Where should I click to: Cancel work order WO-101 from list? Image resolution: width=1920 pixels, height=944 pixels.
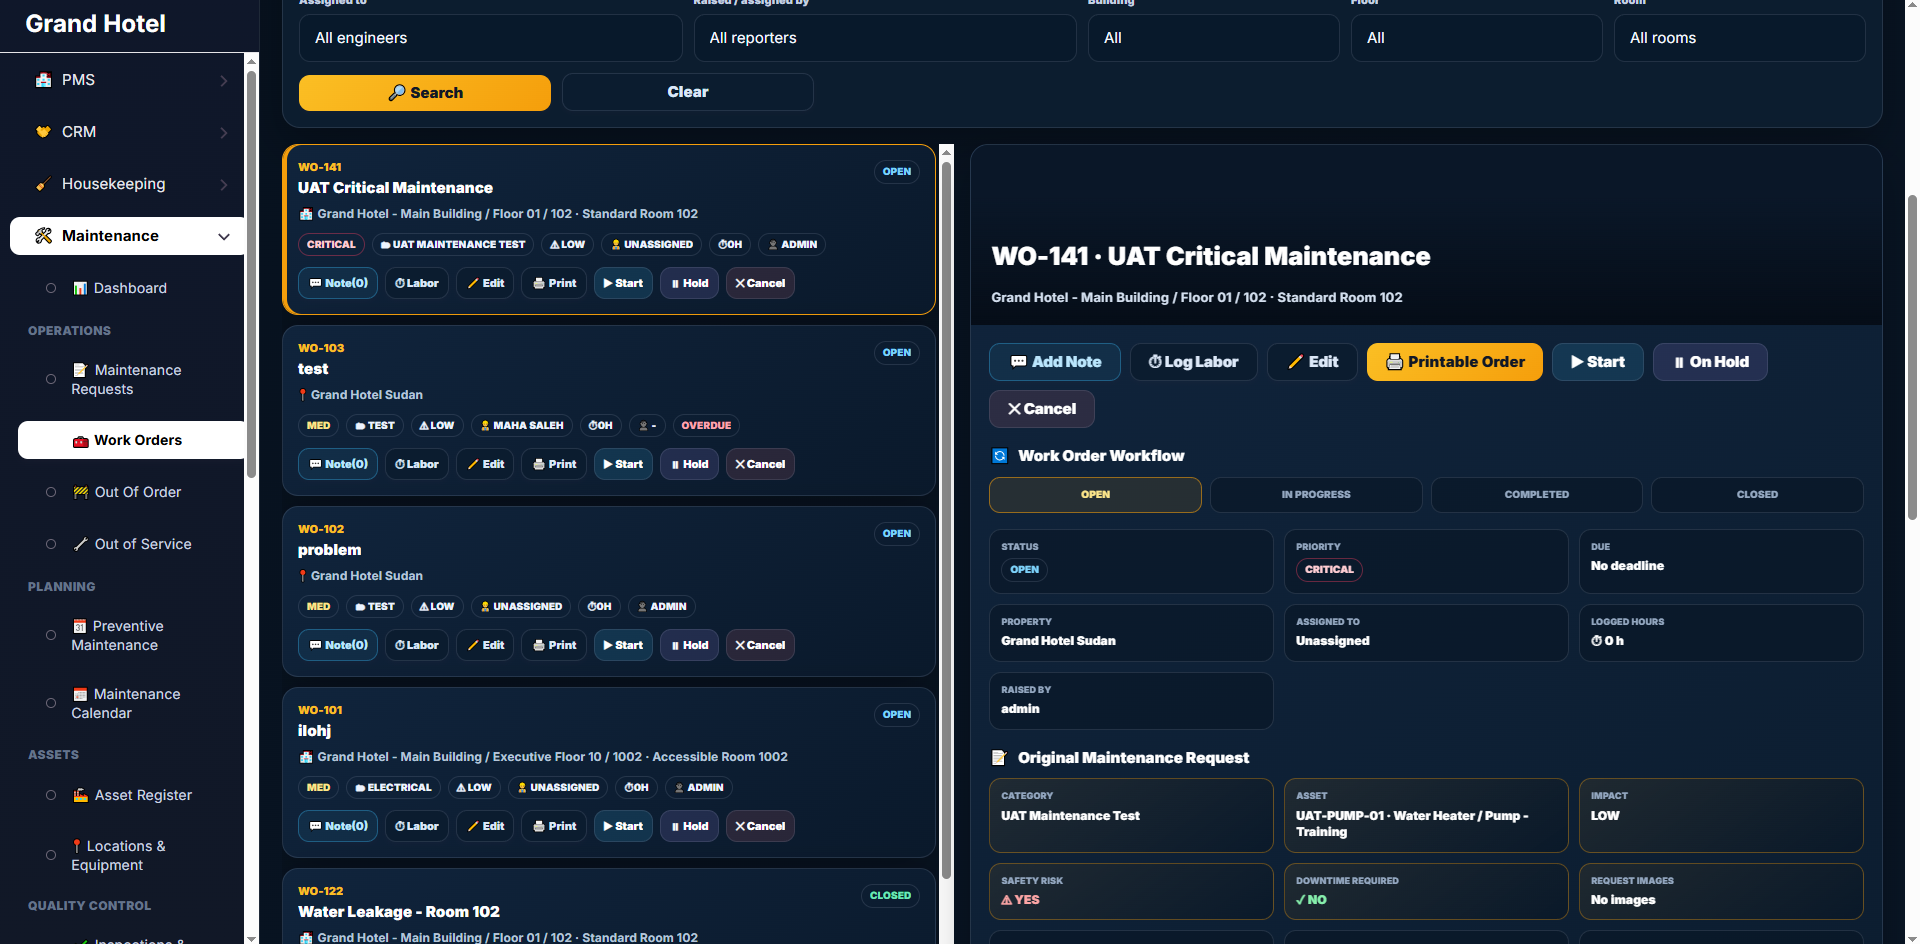click(x=760, y=826)
